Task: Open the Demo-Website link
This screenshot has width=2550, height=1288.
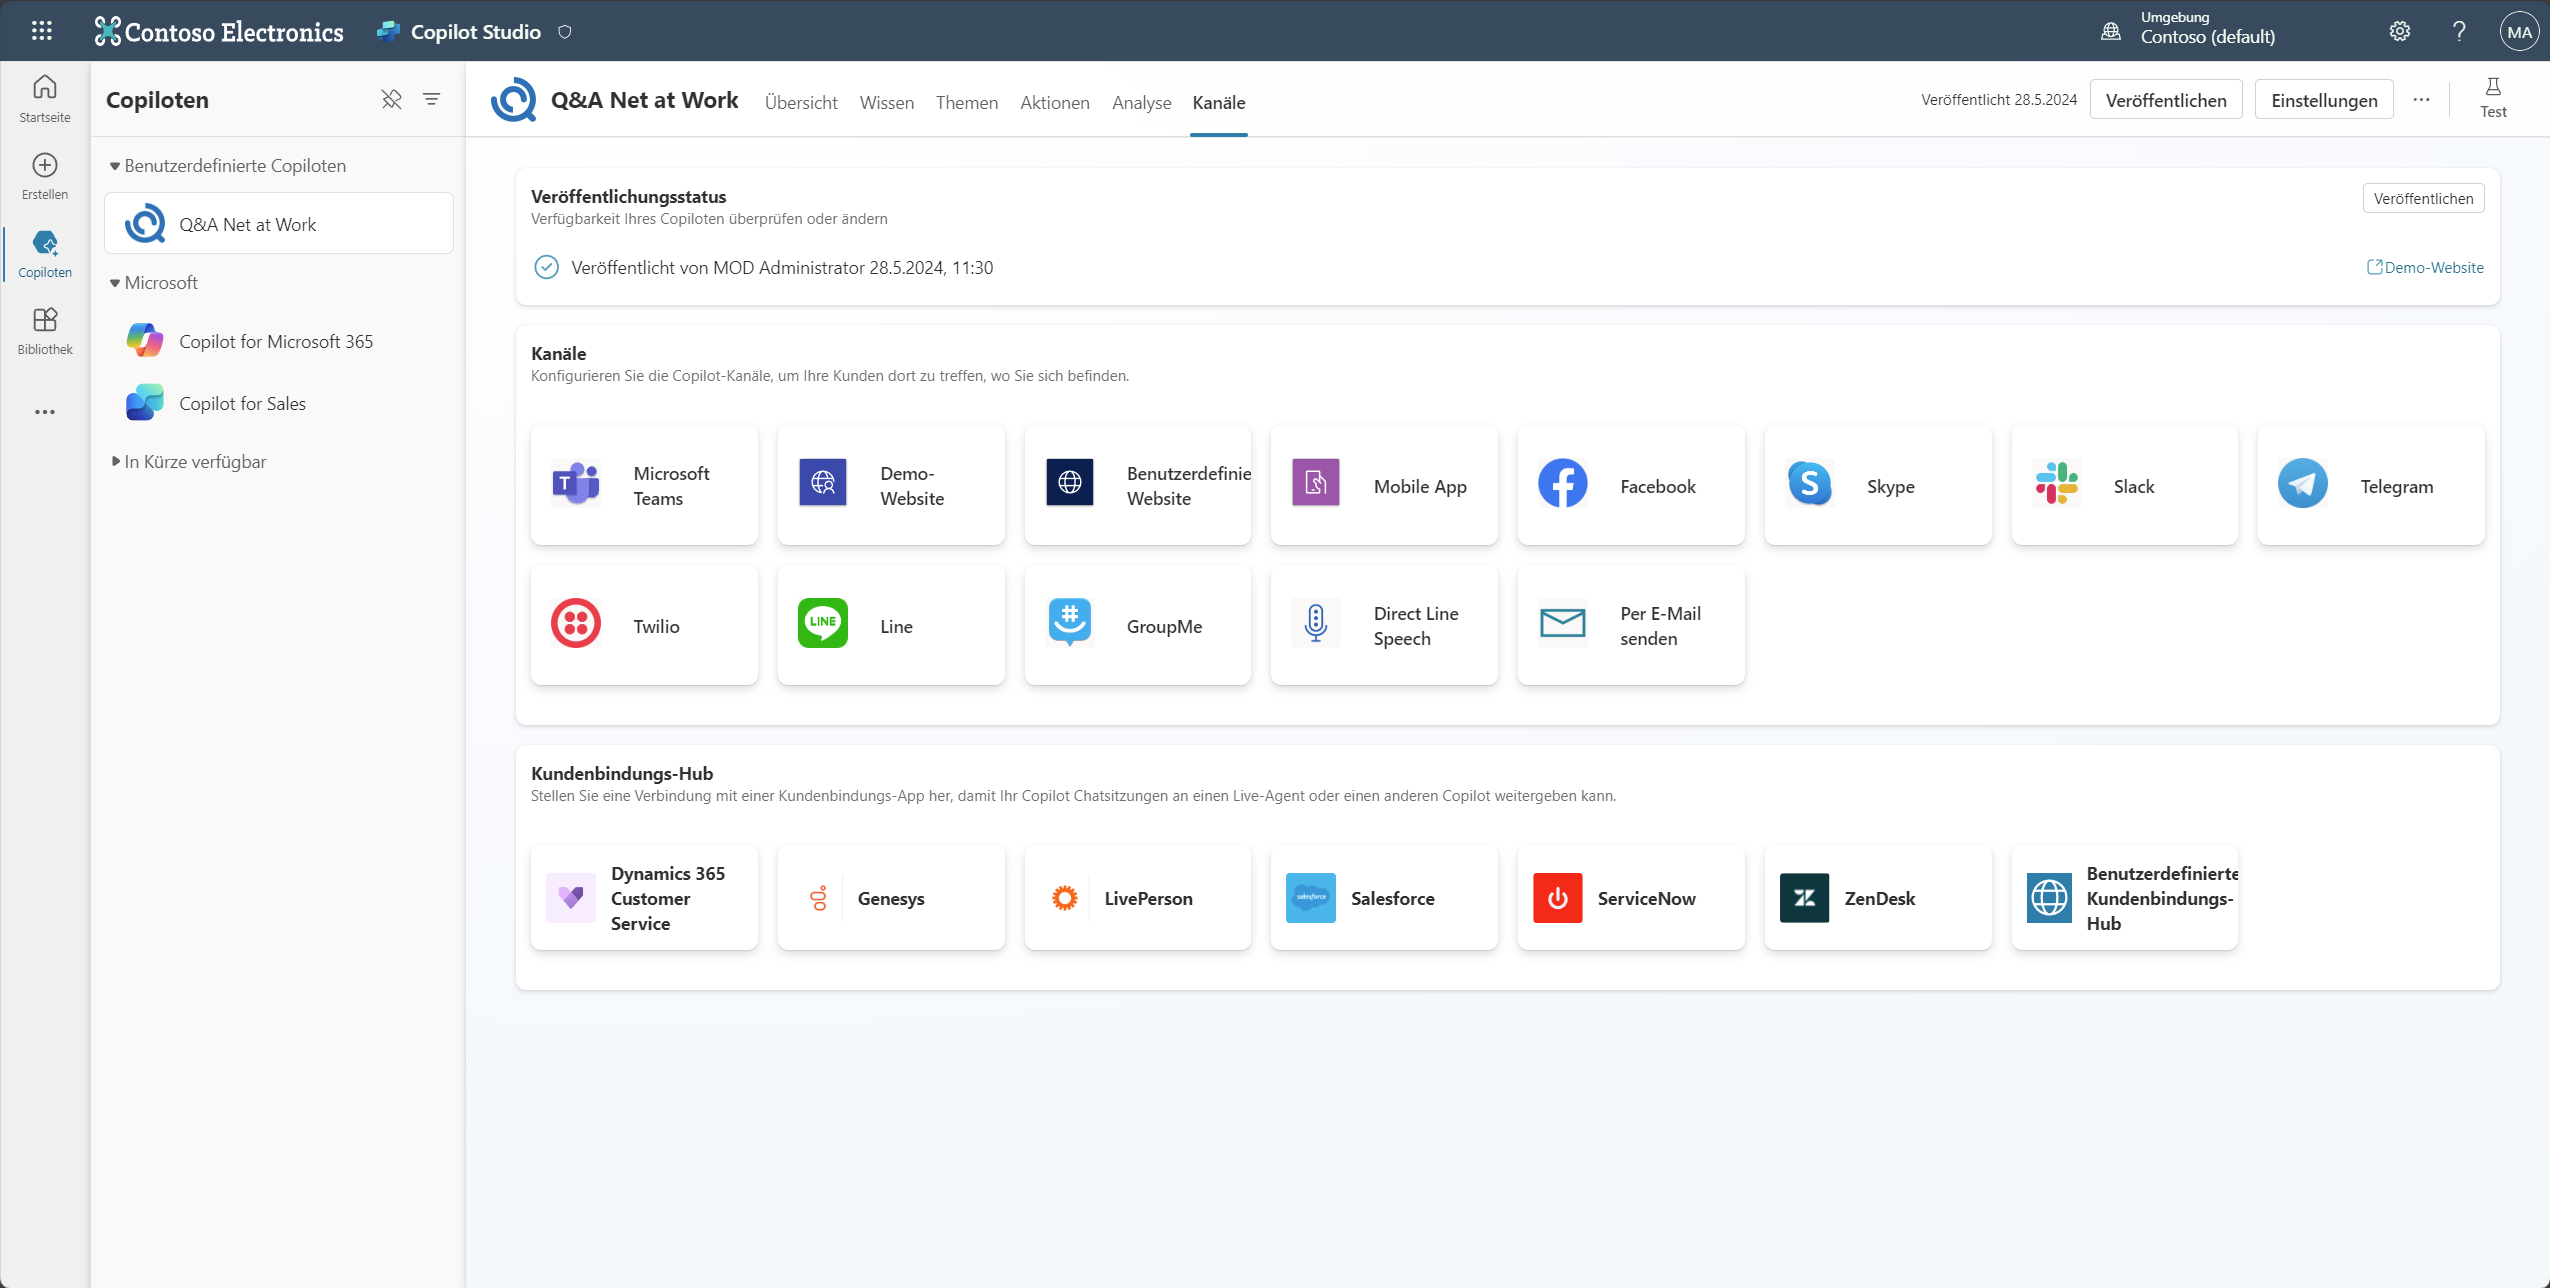Action: [x=2425, y=267]
